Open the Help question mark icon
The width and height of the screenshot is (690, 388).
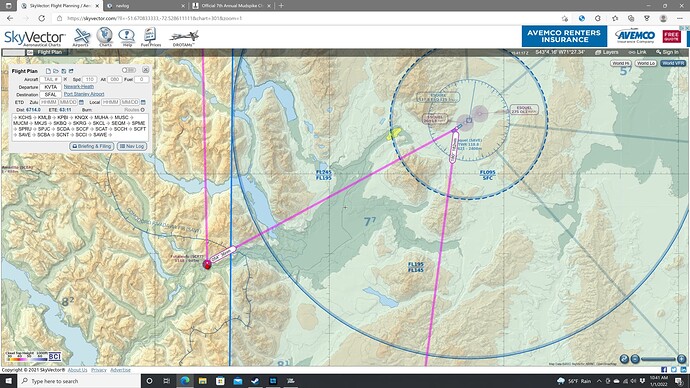click(x=127, y=37)
